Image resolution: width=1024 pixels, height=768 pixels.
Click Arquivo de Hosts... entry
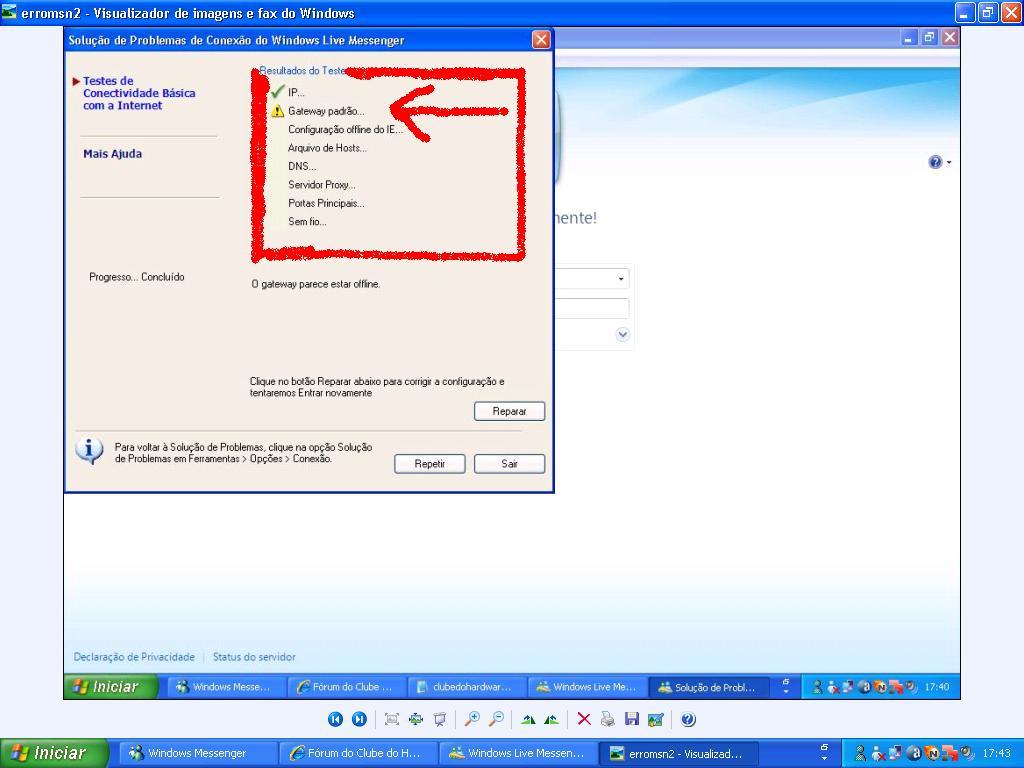pyautogui.click(x=327, y=148)
